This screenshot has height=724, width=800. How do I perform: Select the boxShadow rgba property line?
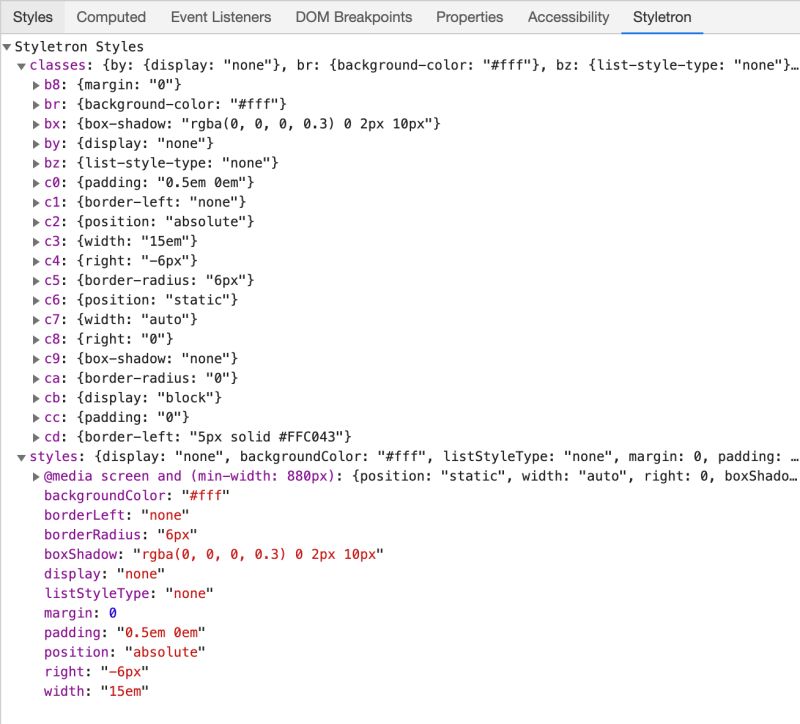coord(214,554)
